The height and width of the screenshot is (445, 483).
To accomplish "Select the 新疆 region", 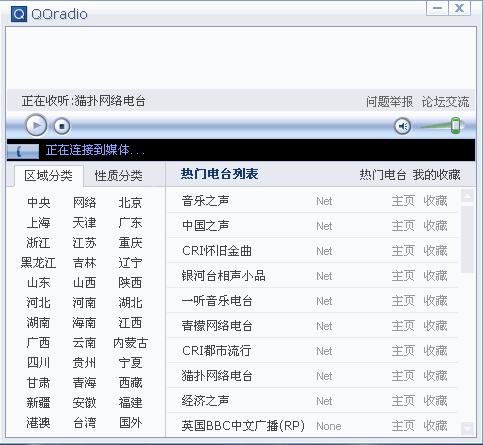I will tap(39, 403).
